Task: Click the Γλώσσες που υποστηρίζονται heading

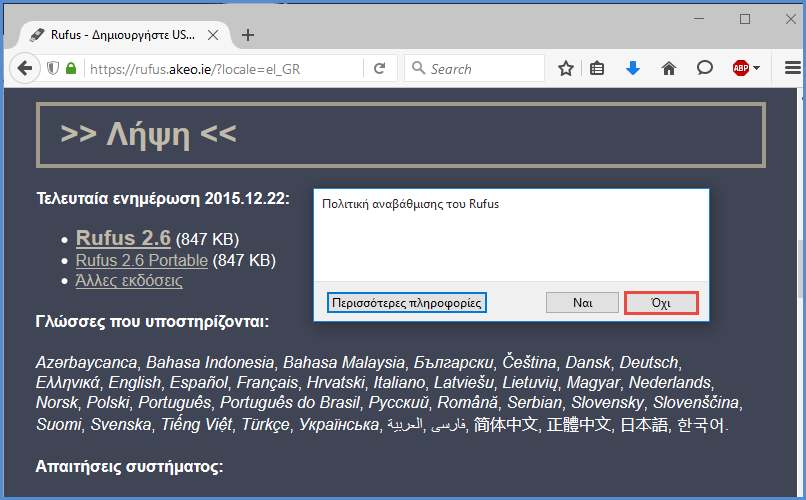Action: tap(153, 322)
